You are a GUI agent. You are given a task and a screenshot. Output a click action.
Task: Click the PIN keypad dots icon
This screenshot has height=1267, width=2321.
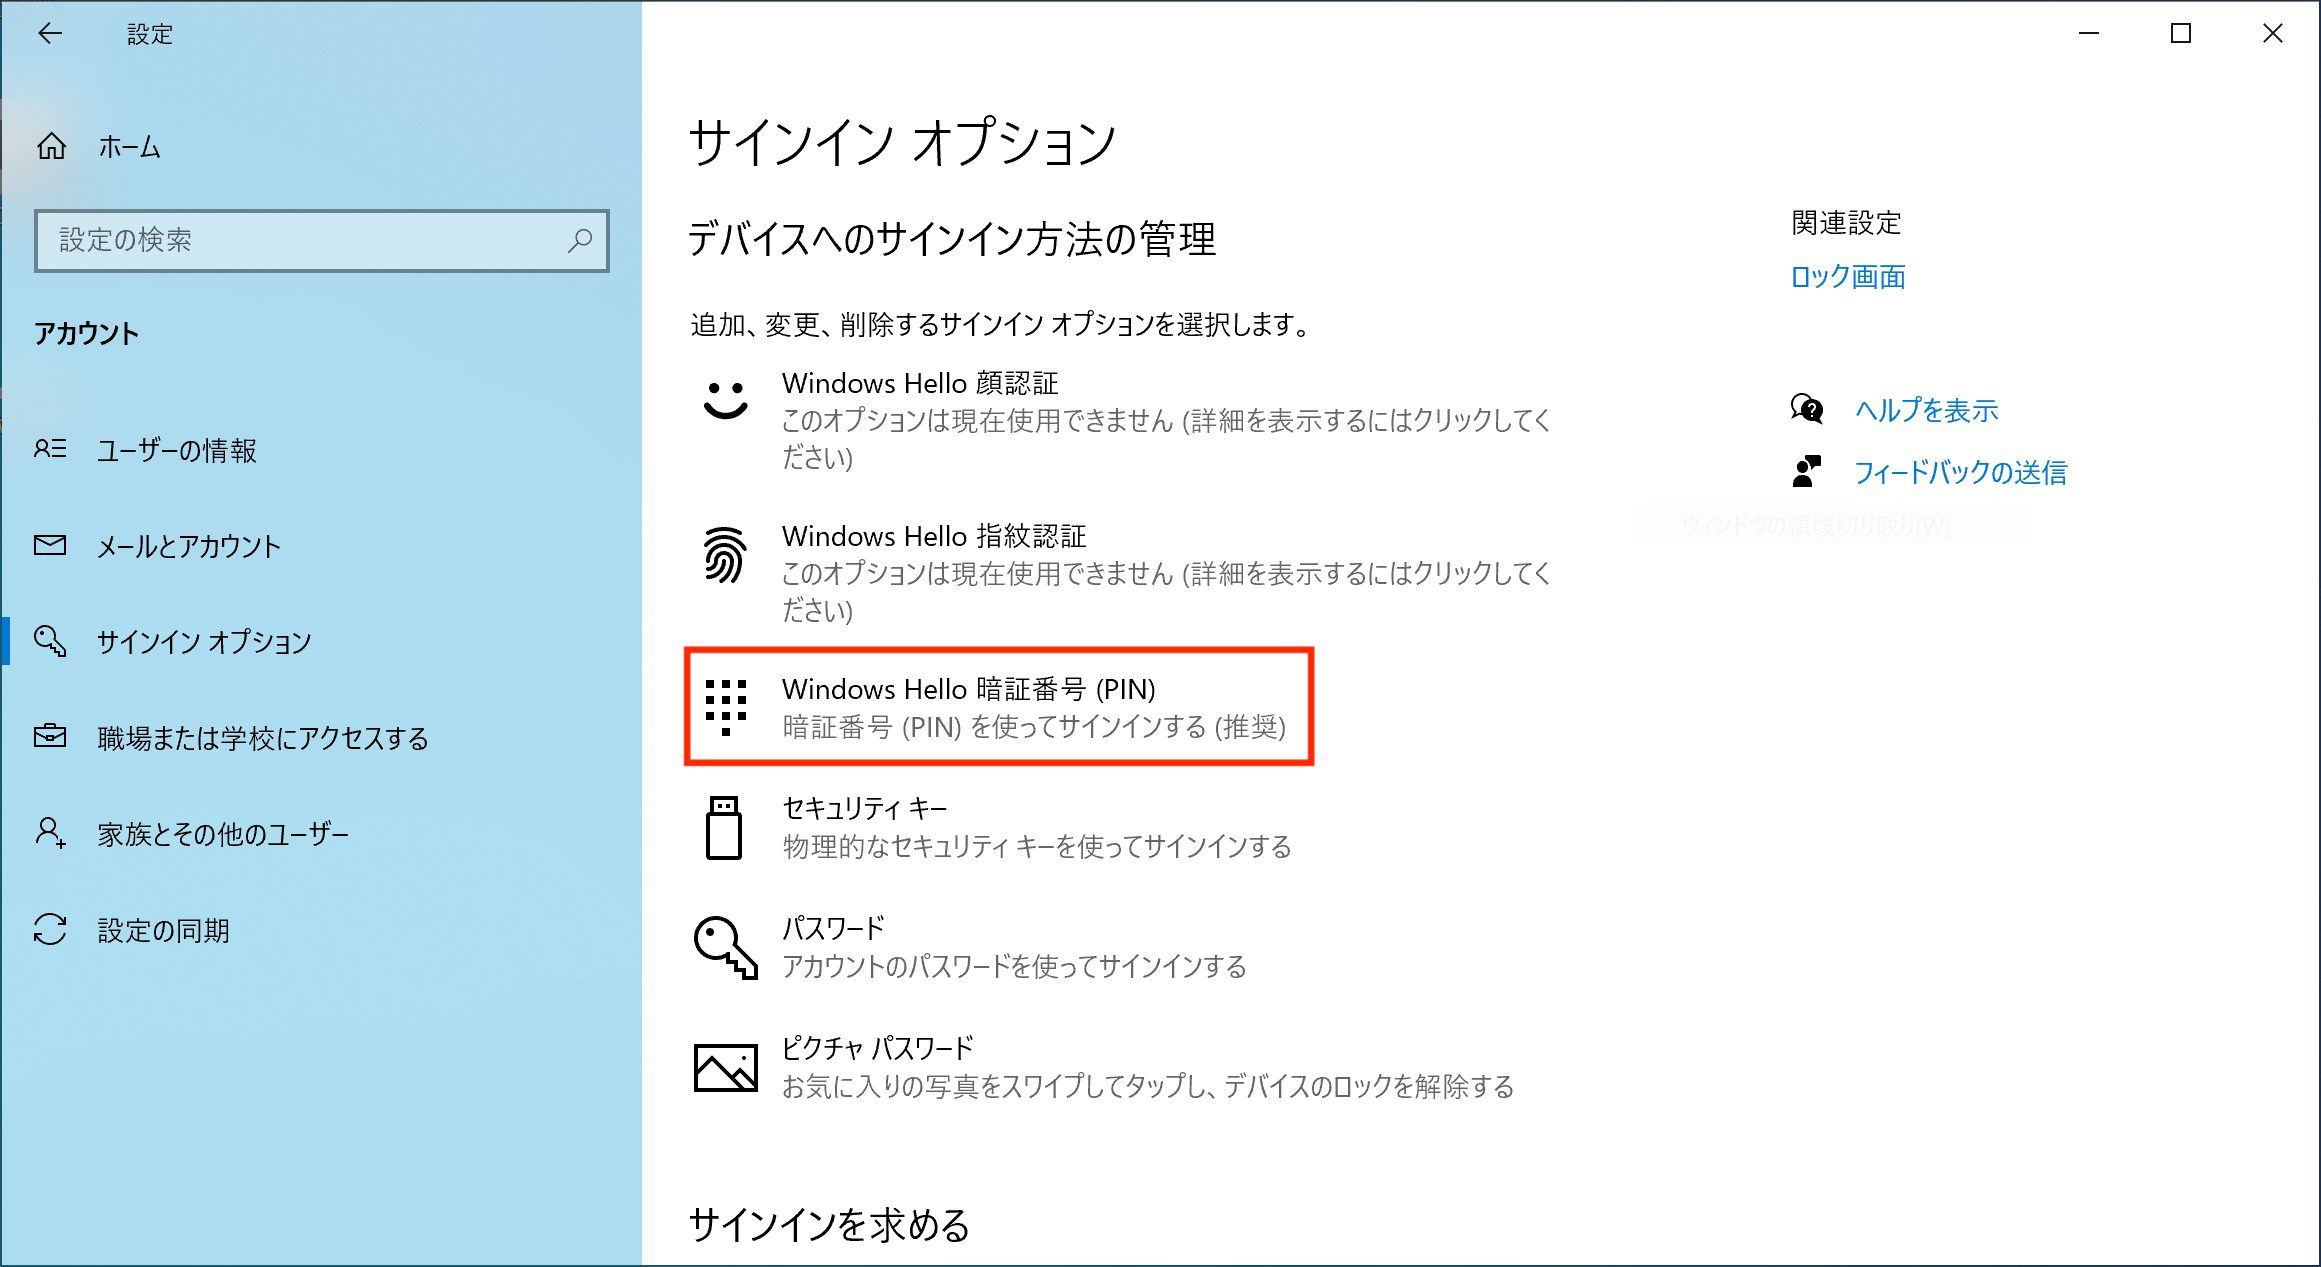(x=726, y=707)
